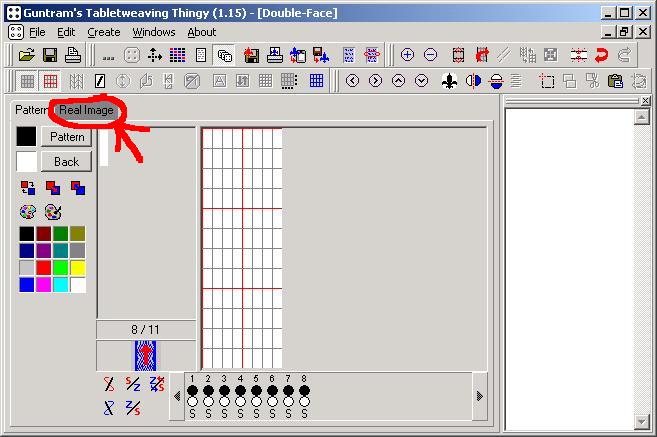Select the magenta color swatch
Screen dimensions: 657x437
pyautogui.click(x=44, y=284)
